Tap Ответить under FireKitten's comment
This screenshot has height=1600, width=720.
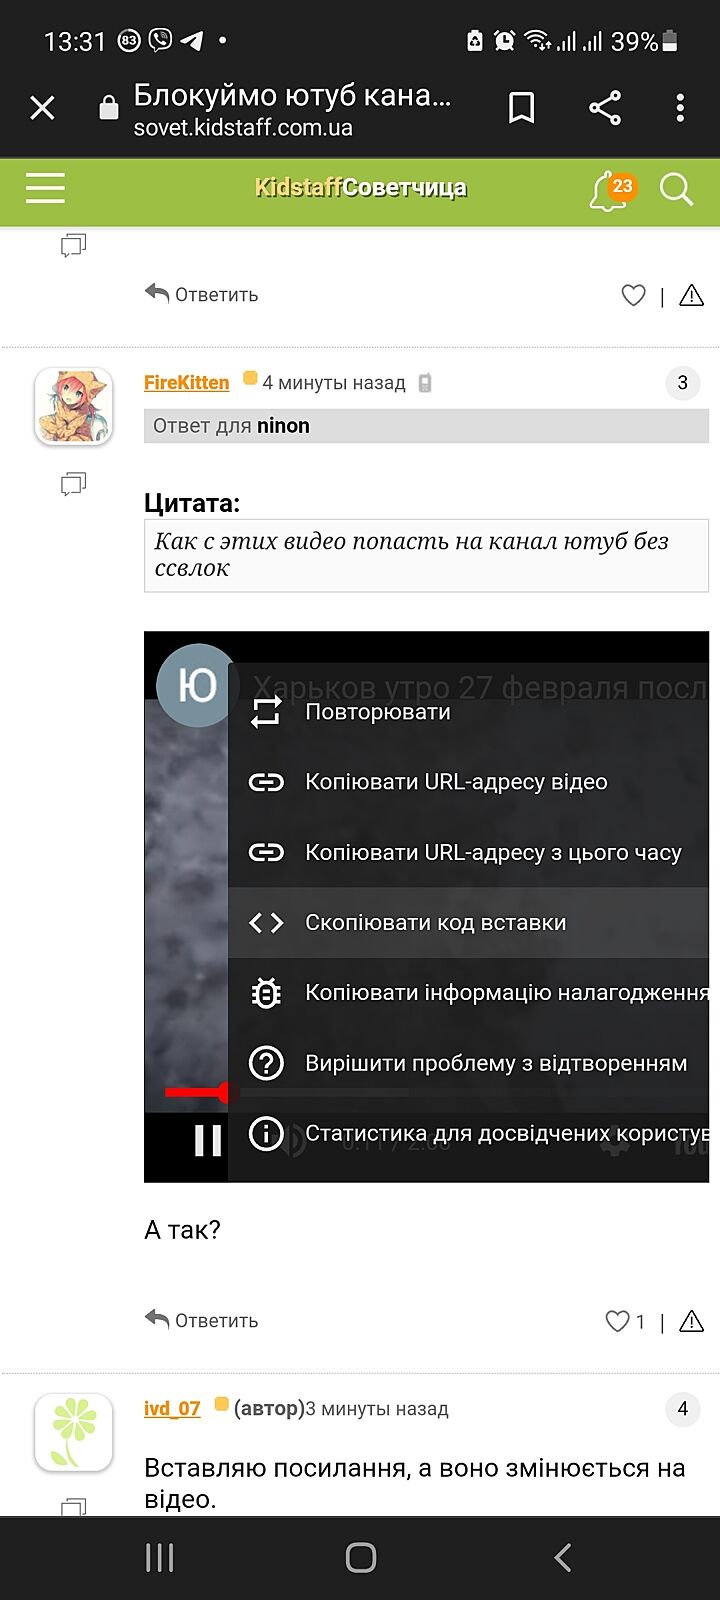202,1320
